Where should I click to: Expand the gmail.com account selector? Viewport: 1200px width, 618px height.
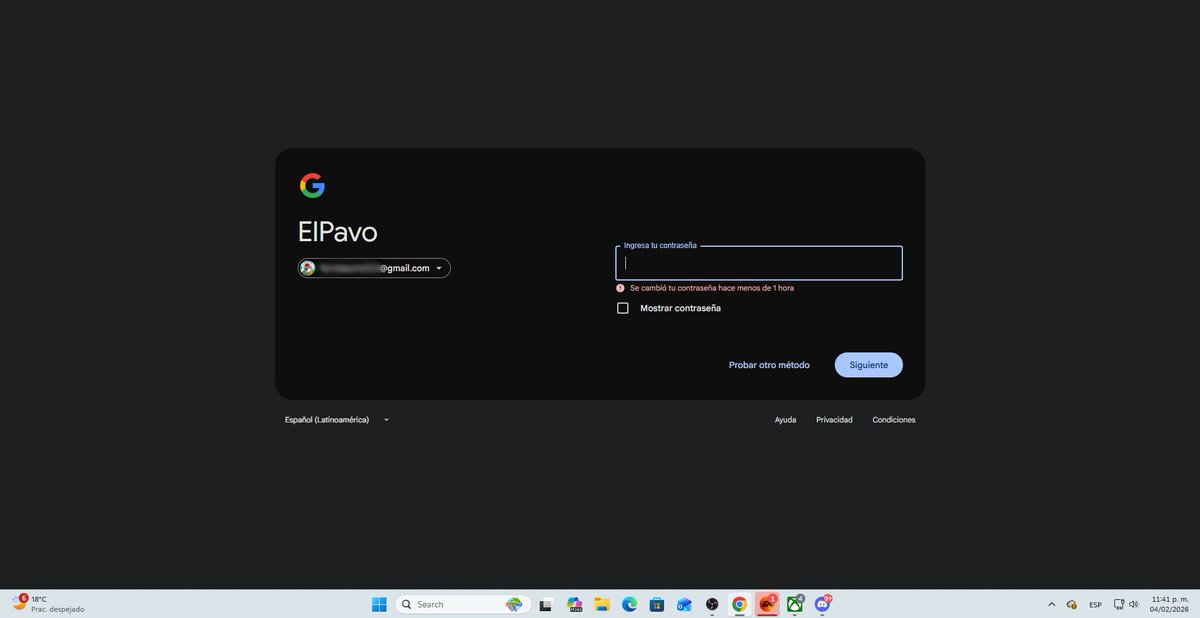tap(440, 267)
